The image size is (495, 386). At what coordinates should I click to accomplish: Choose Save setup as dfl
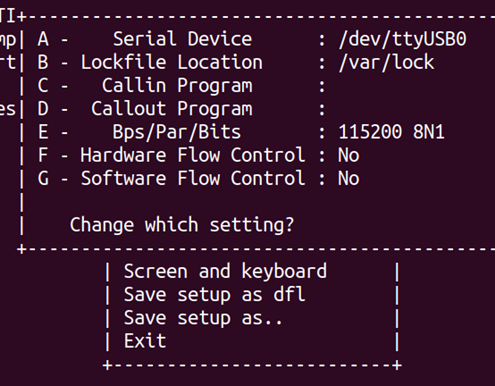(214, 295)
